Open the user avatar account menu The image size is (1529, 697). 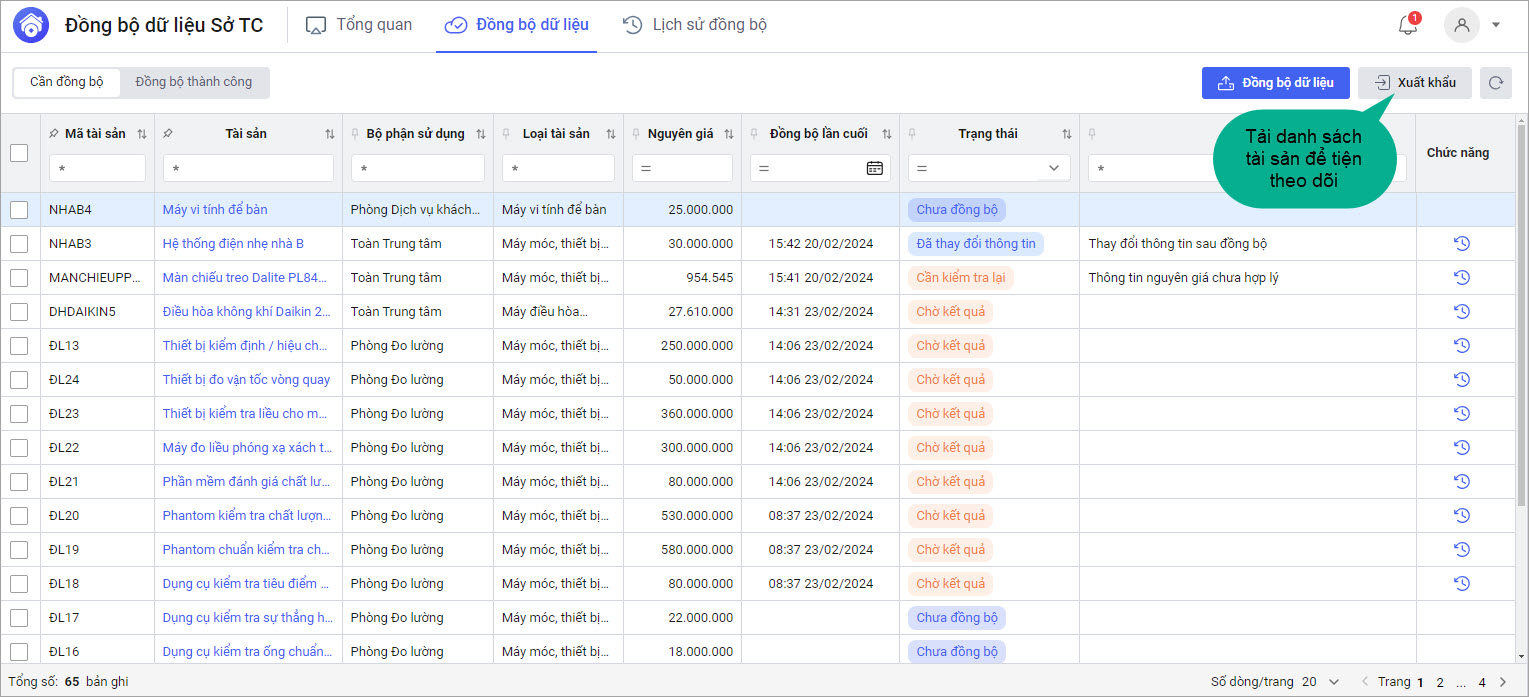[1462, 26]
